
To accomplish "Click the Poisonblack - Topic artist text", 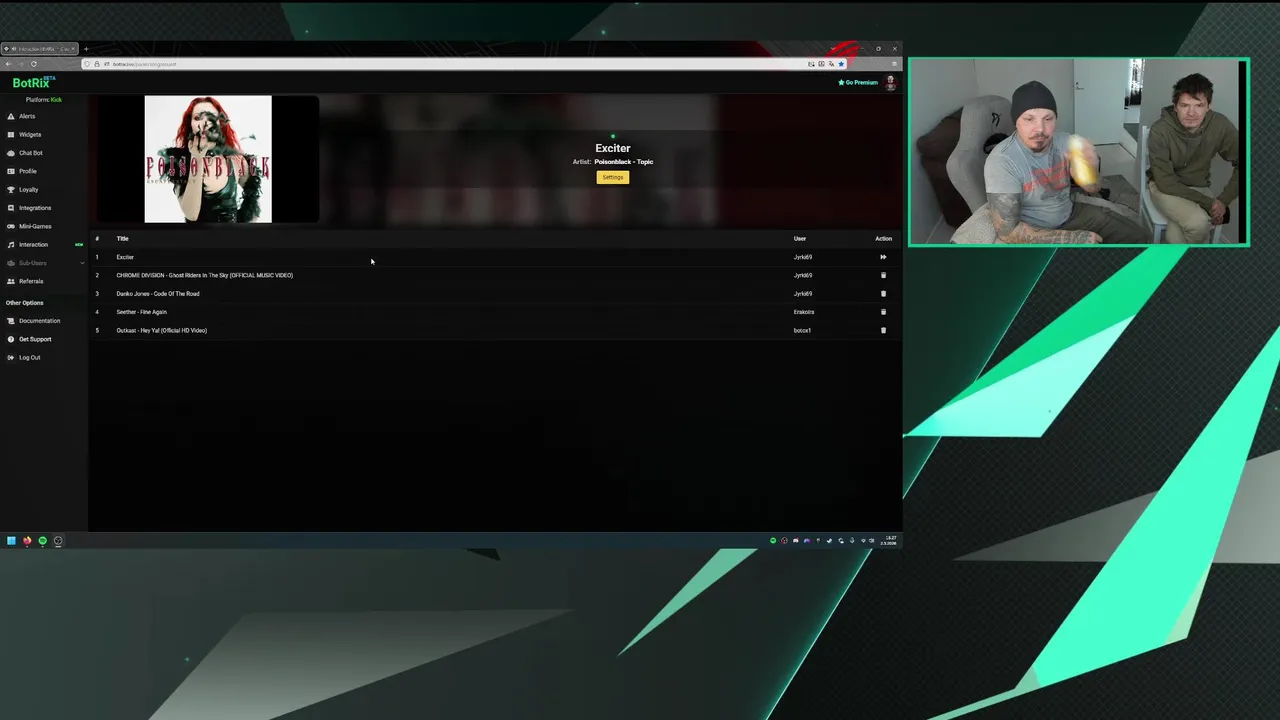I will (x=624, y=162).
